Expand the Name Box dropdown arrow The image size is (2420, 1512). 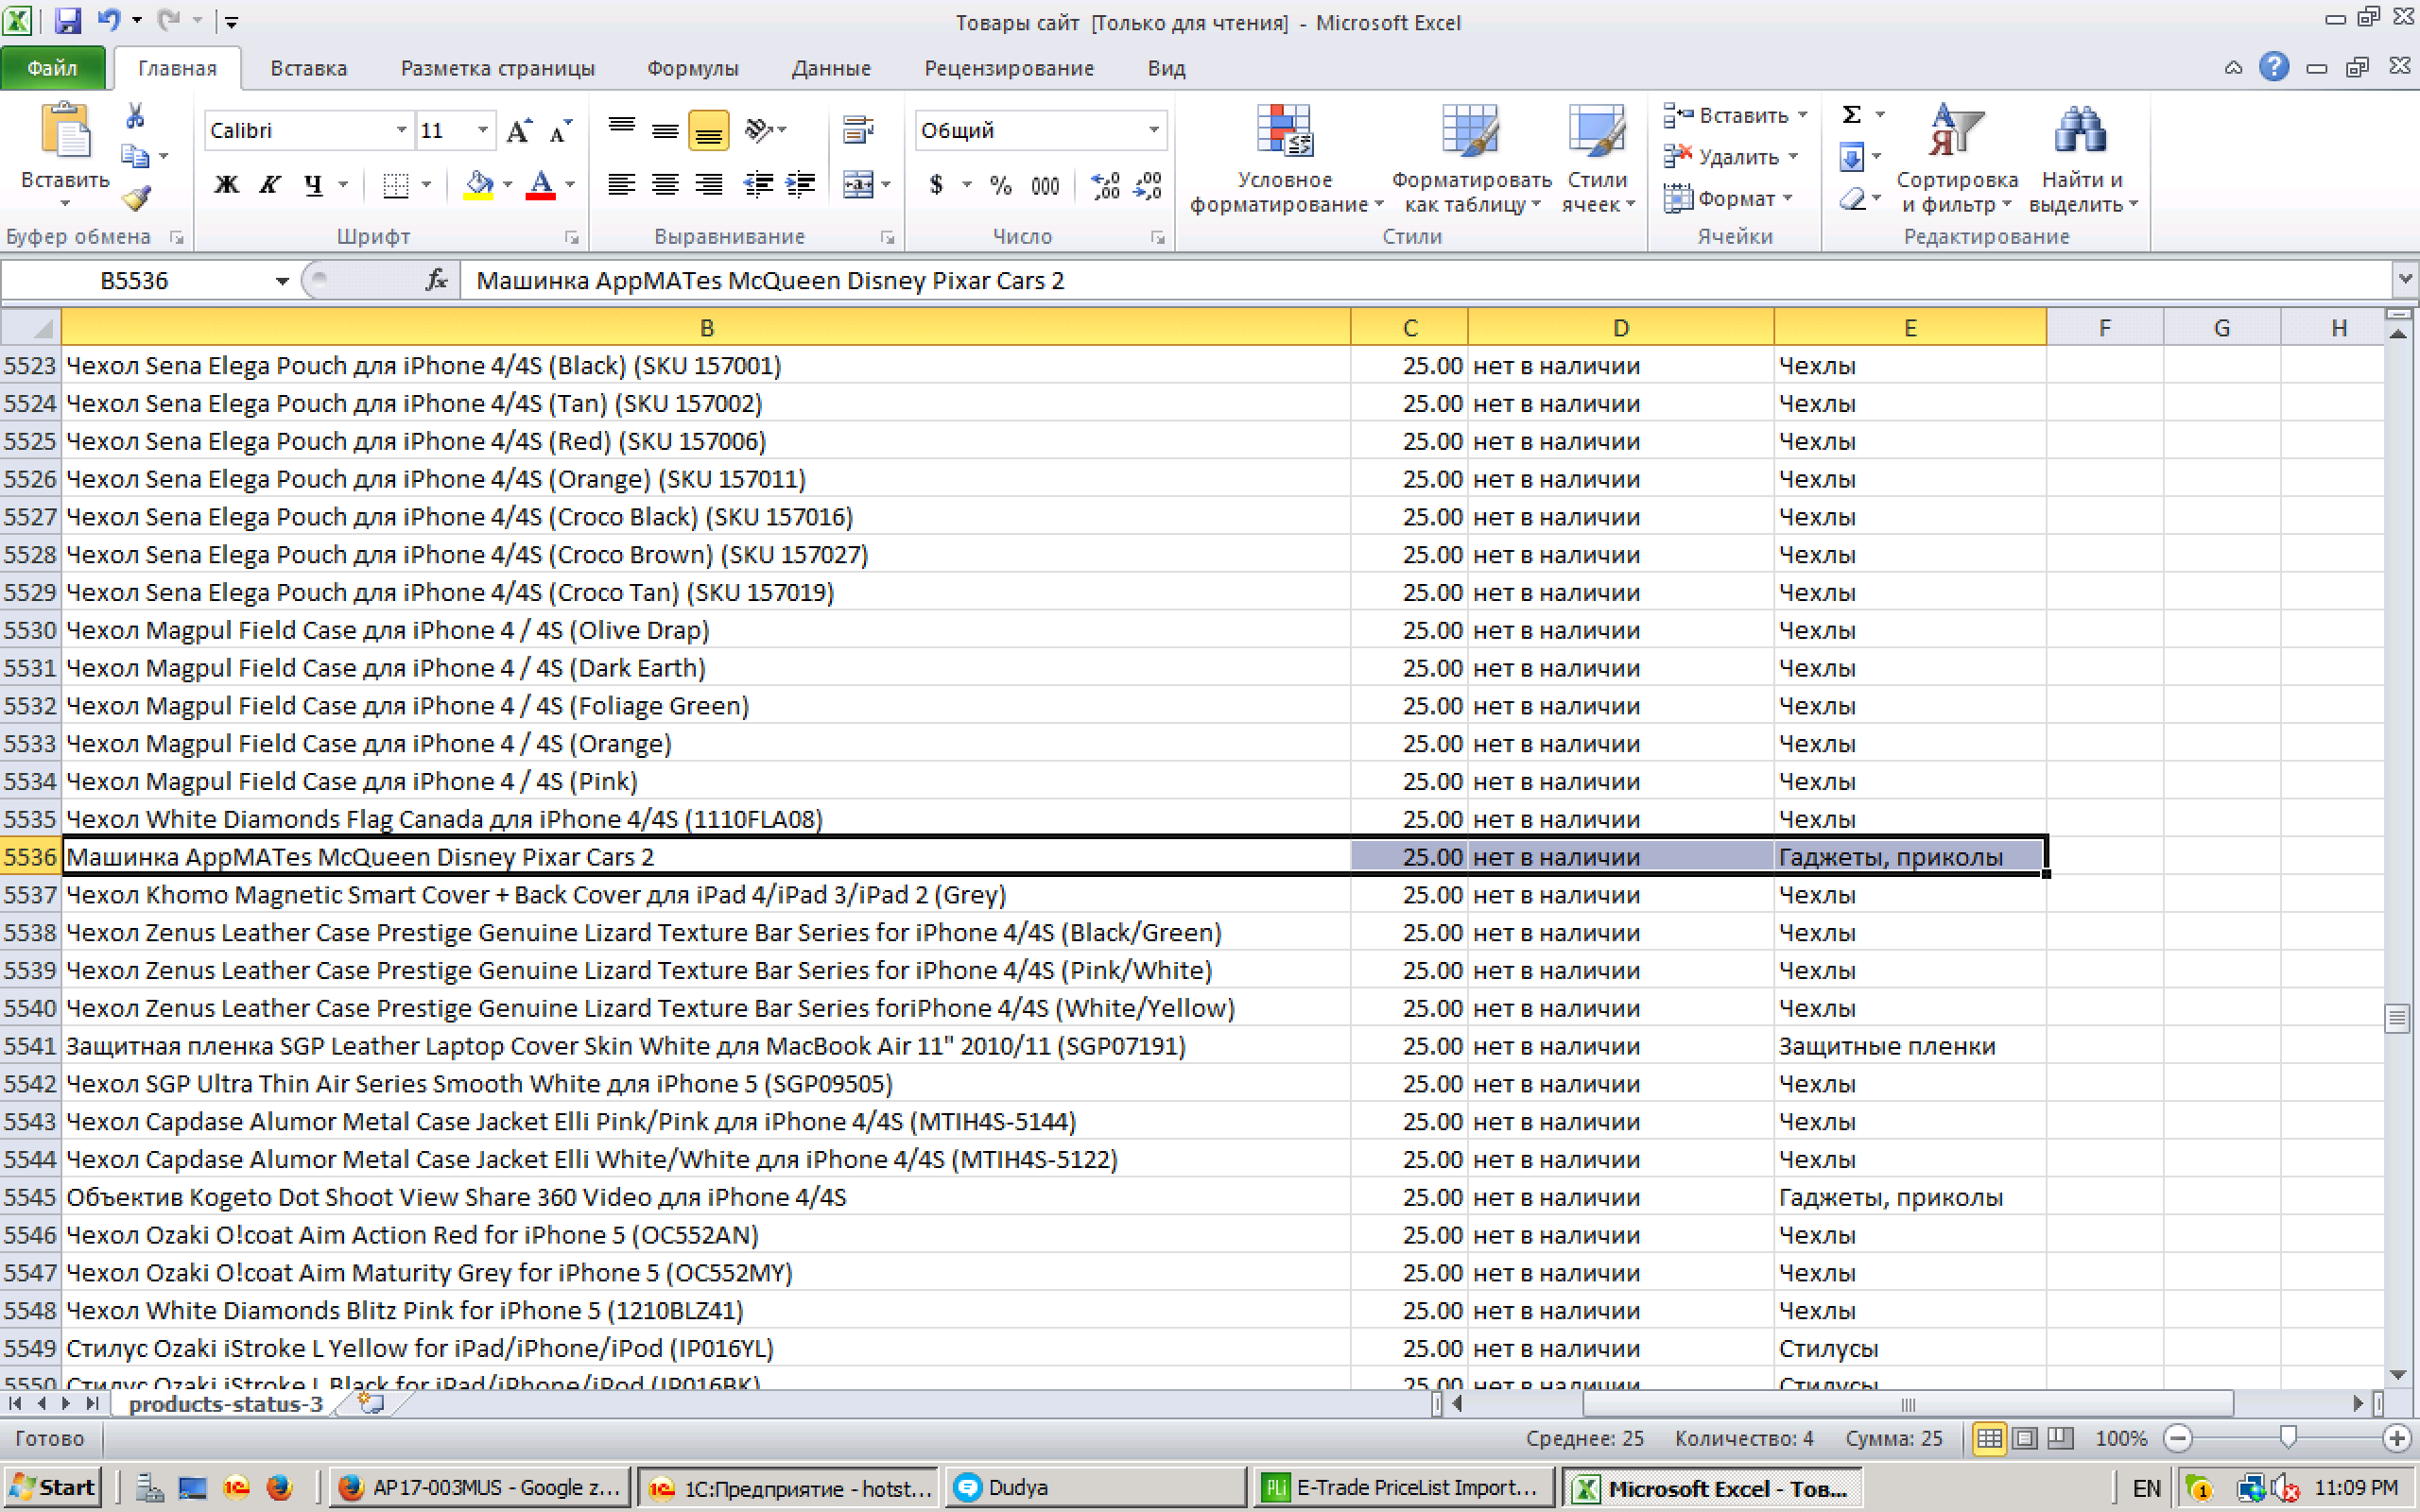coord(282,281)
